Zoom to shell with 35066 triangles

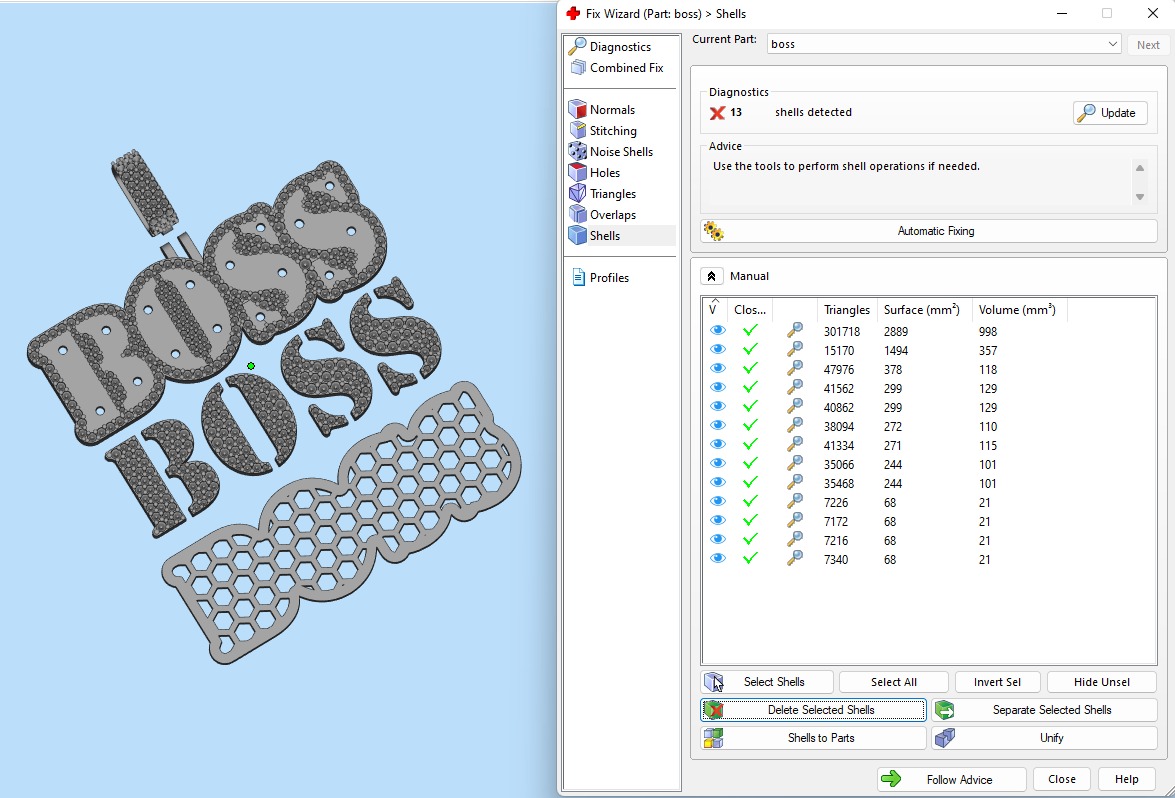coord(795,463)
